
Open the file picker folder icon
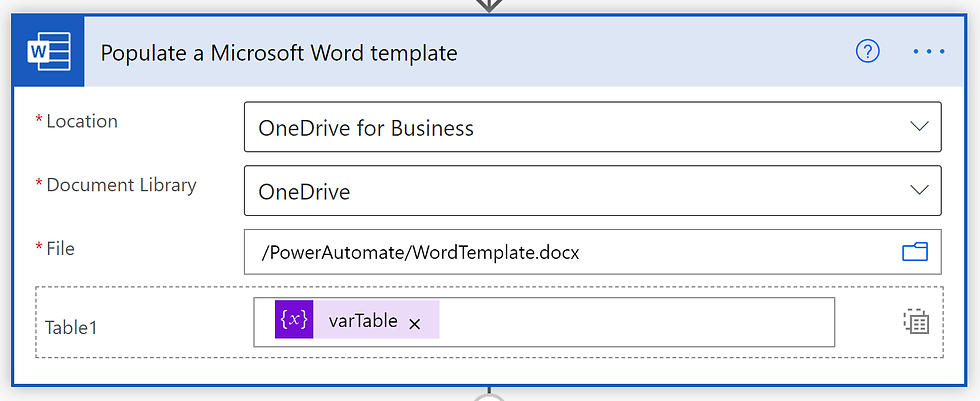(x=915, y=252)
